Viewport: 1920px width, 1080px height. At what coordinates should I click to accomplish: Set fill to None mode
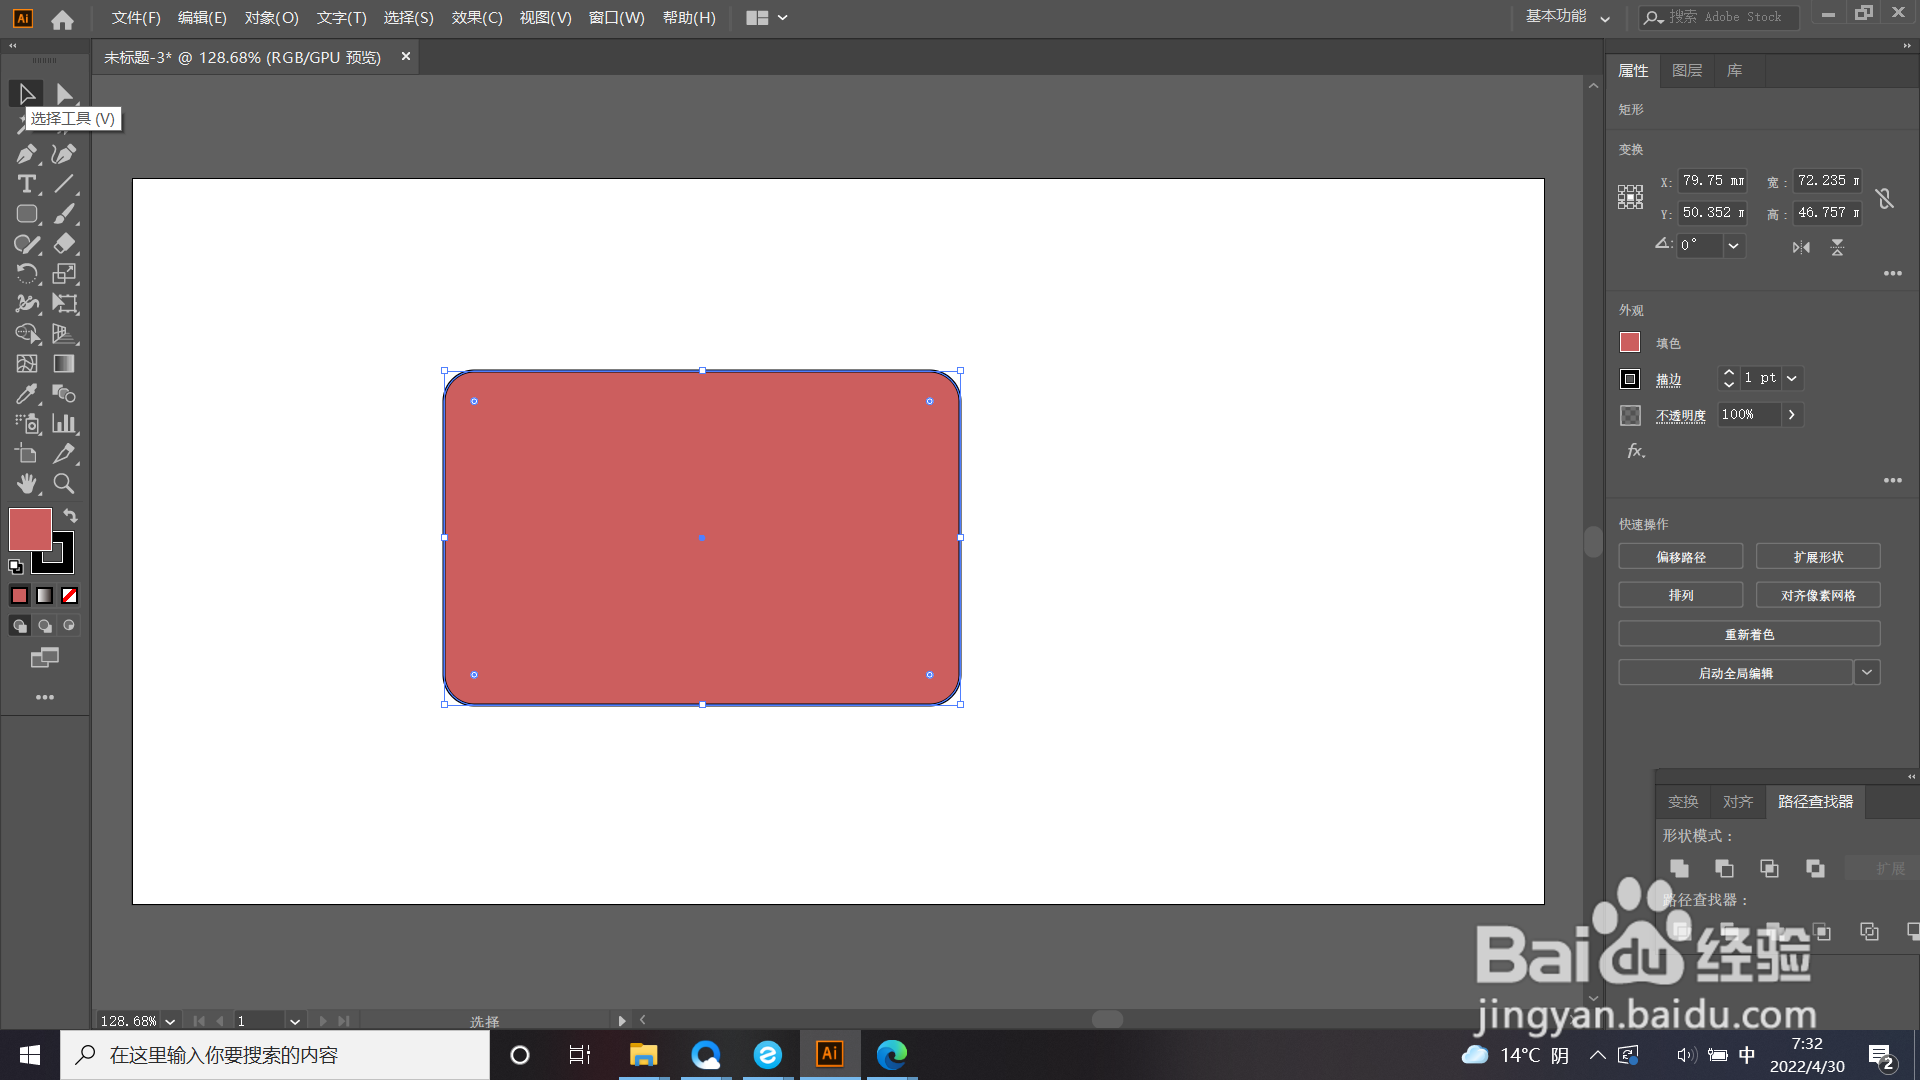pos(70,596)
